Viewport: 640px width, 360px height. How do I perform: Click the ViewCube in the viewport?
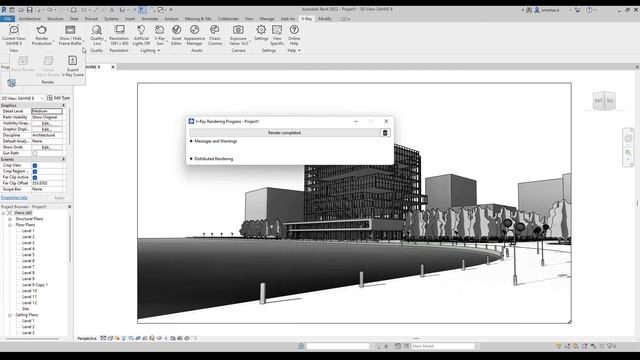pos(604,100)
